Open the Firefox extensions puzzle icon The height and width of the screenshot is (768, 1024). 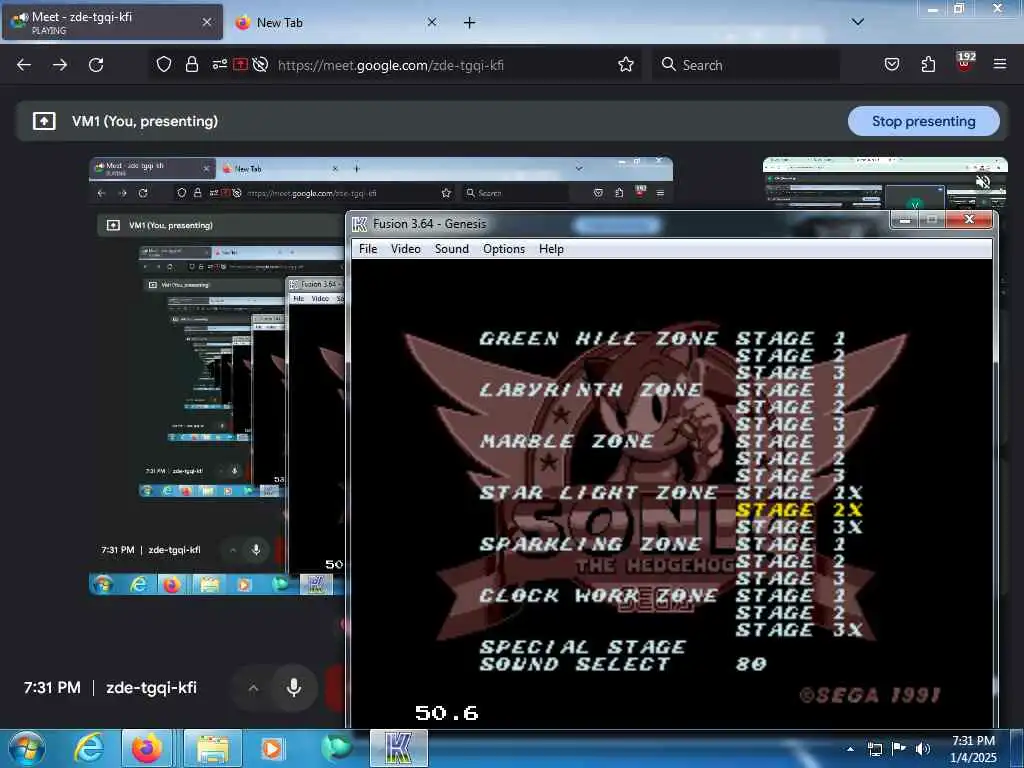(928, 64)
